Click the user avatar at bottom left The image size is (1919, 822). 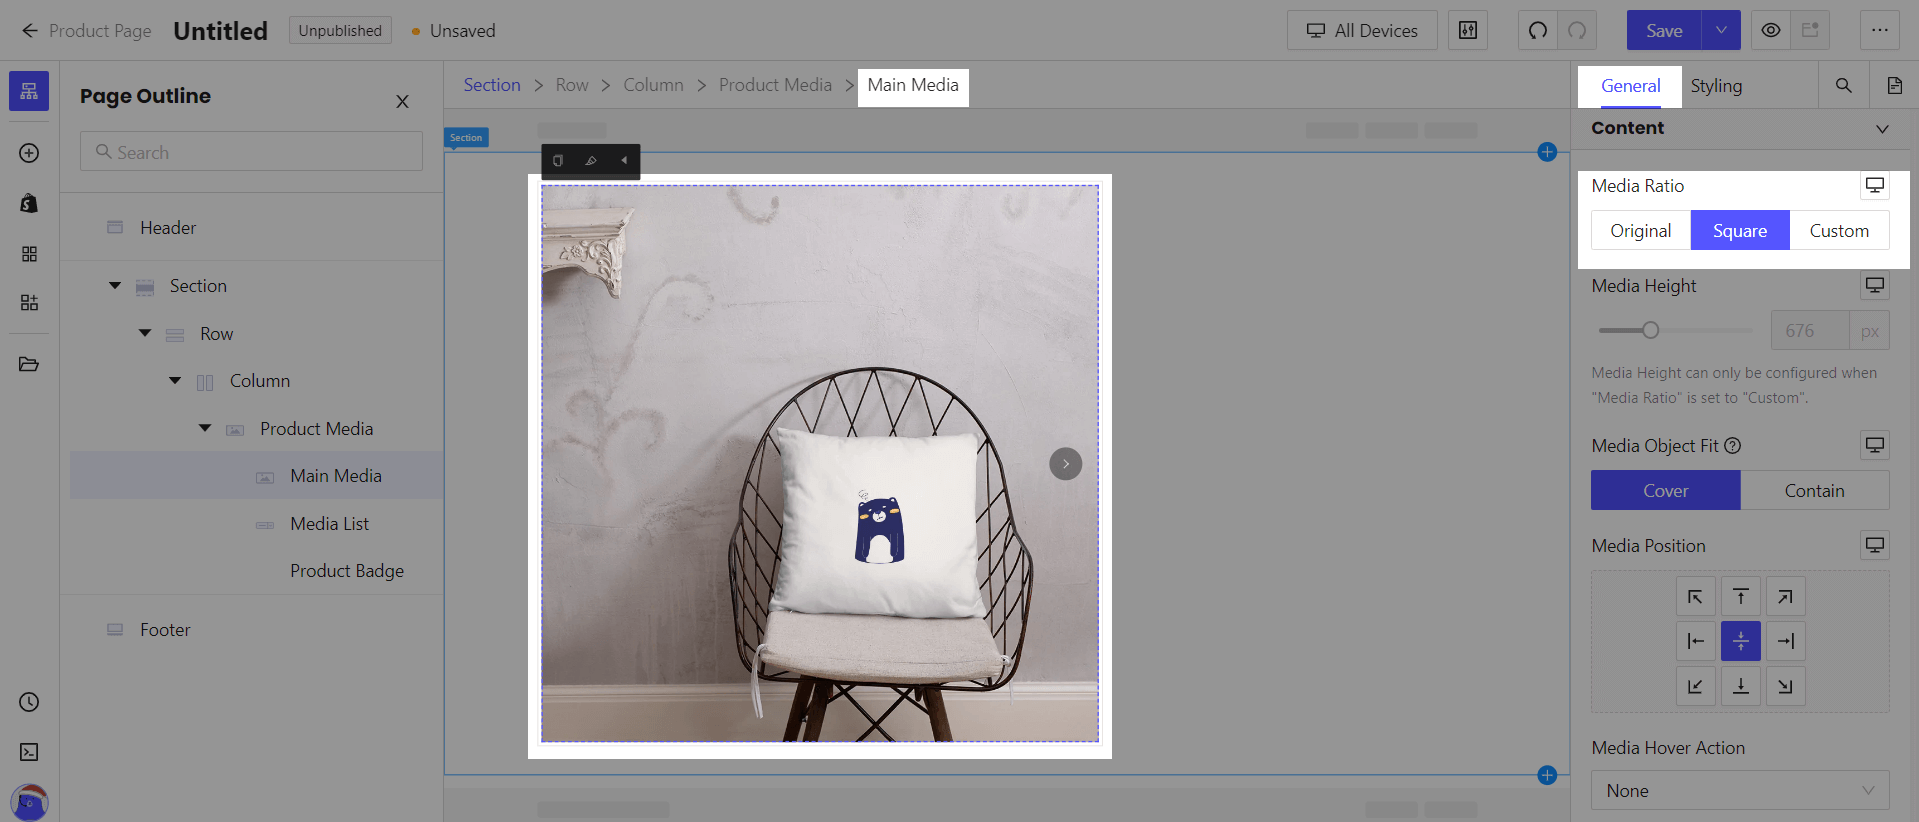pos(29,802)
